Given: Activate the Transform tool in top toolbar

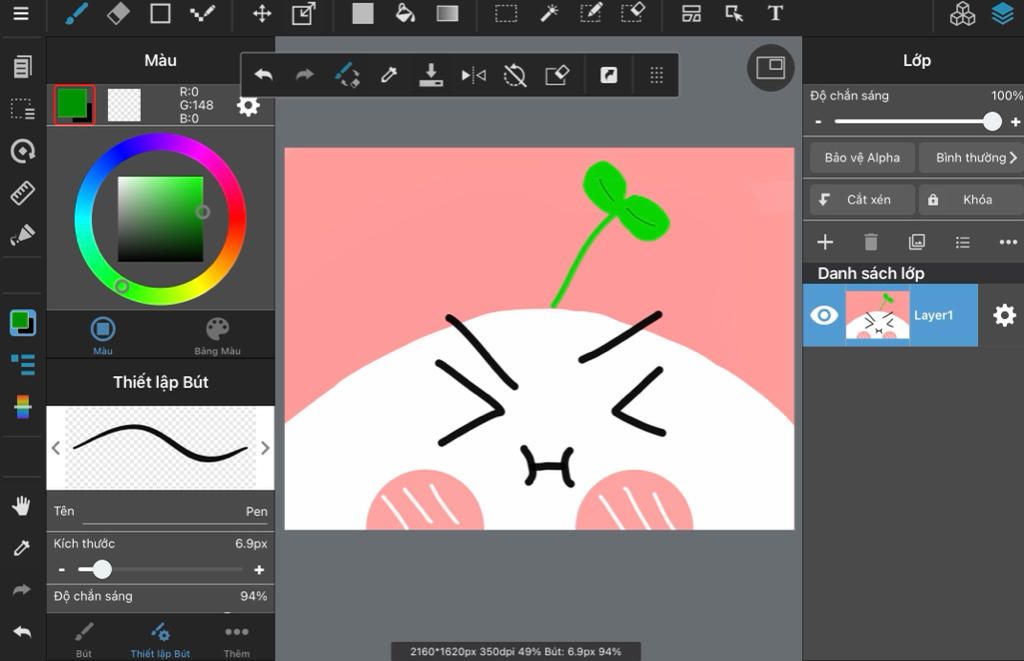Looking at the screenshot, I should (x=304, y=14).
